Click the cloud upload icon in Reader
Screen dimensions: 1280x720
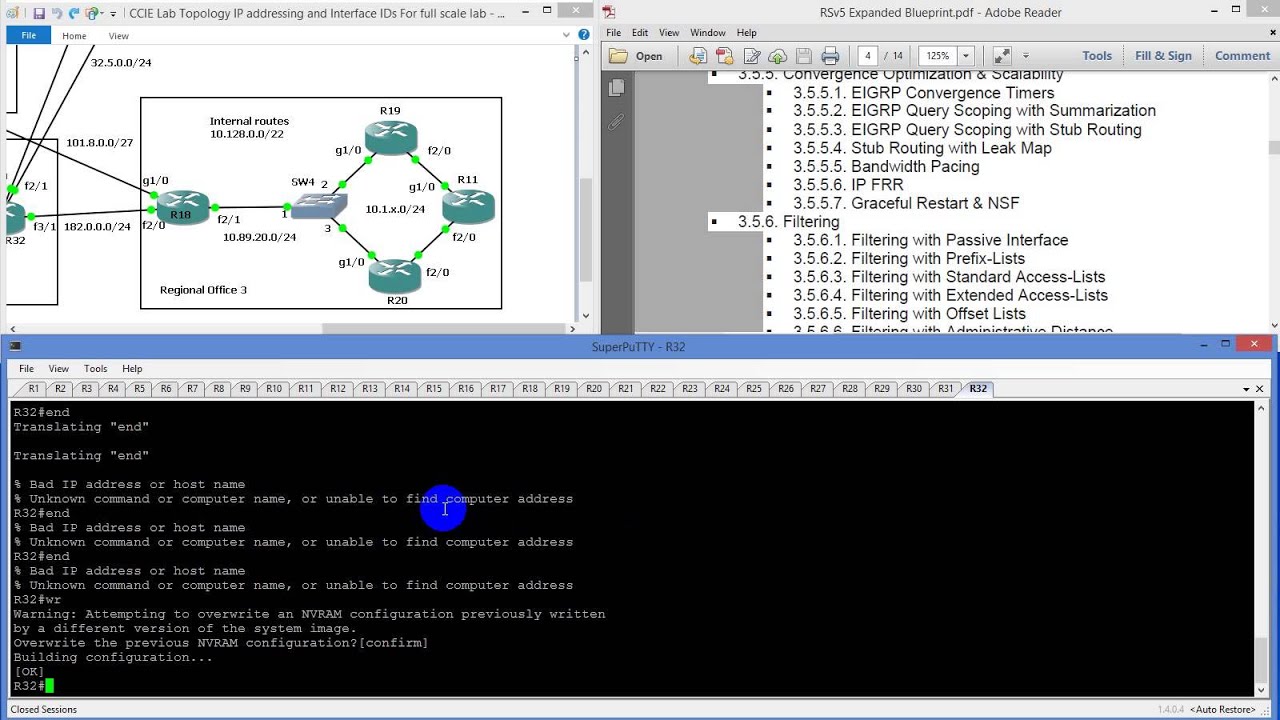click(777, 56)
